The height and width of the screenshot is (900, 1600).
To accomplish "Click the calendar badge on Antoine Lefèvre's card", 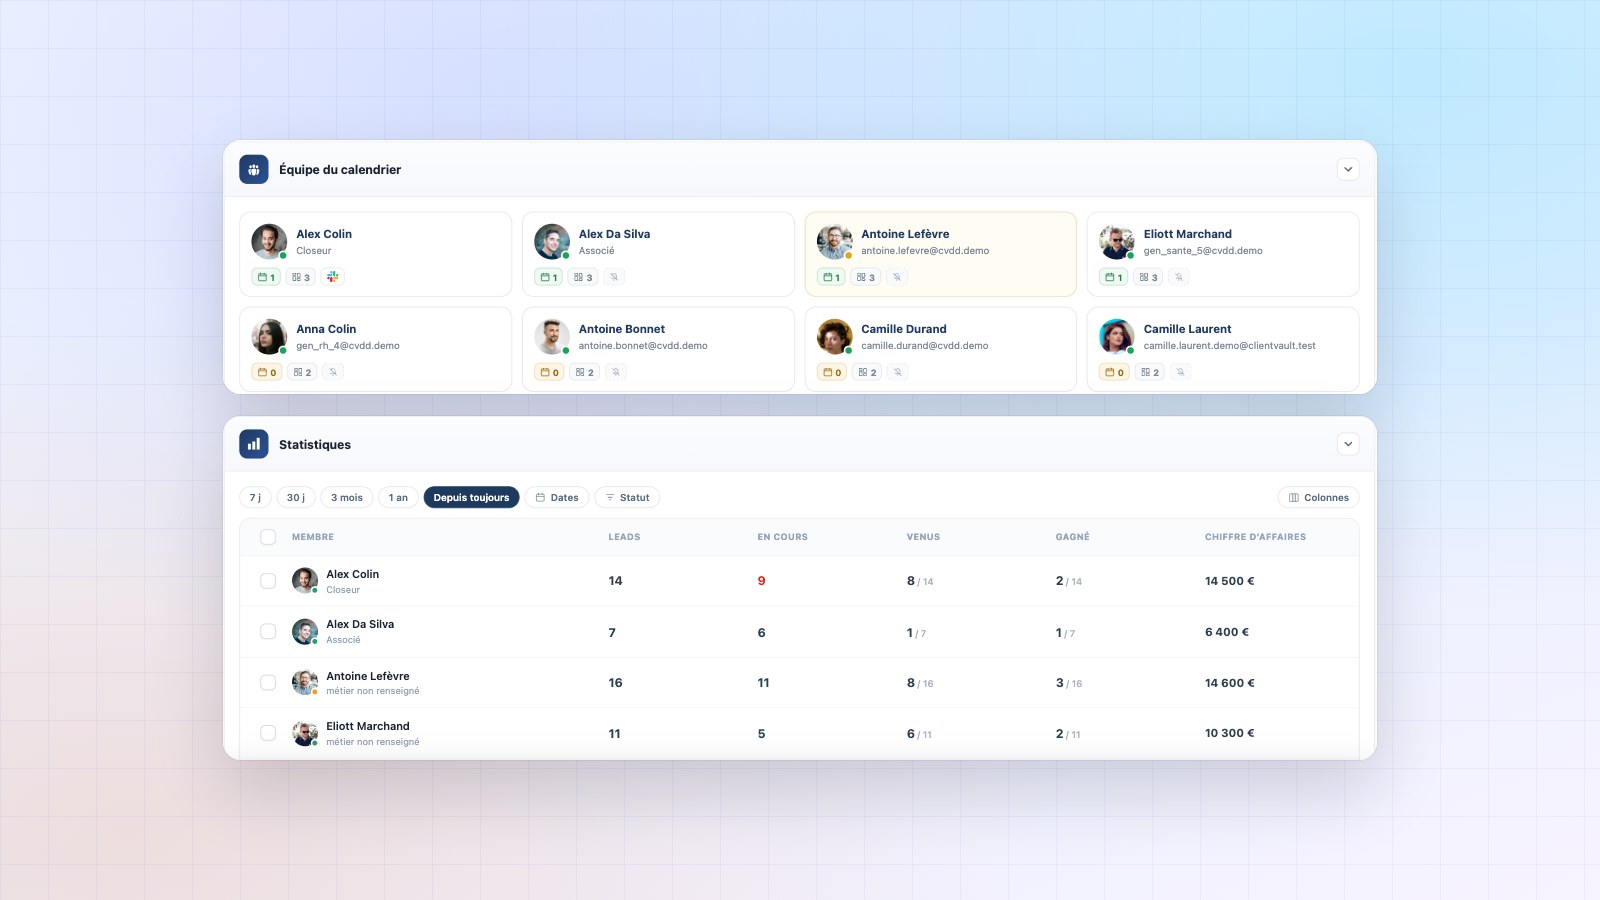I will coord(832,277).
